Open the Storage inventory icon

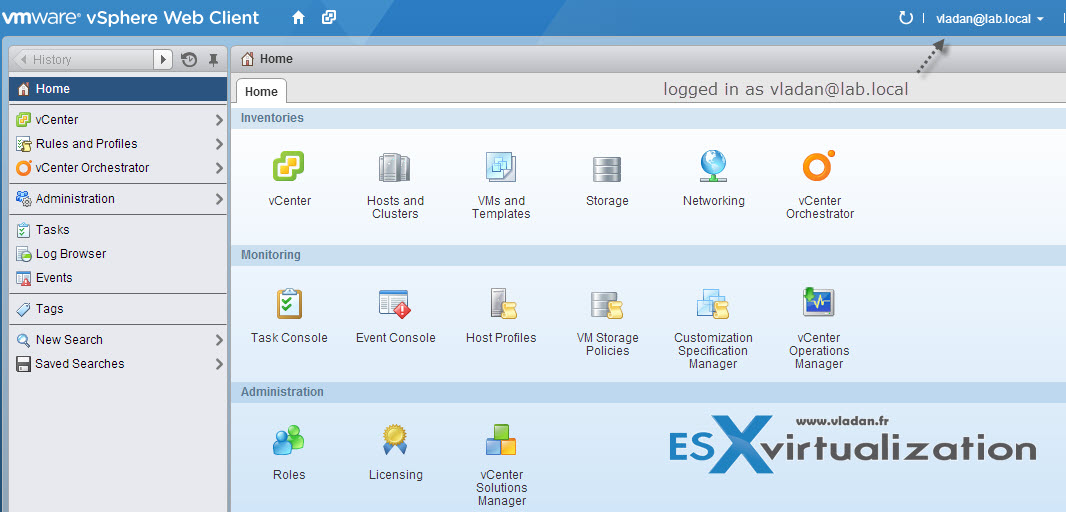tap(606, 169)
